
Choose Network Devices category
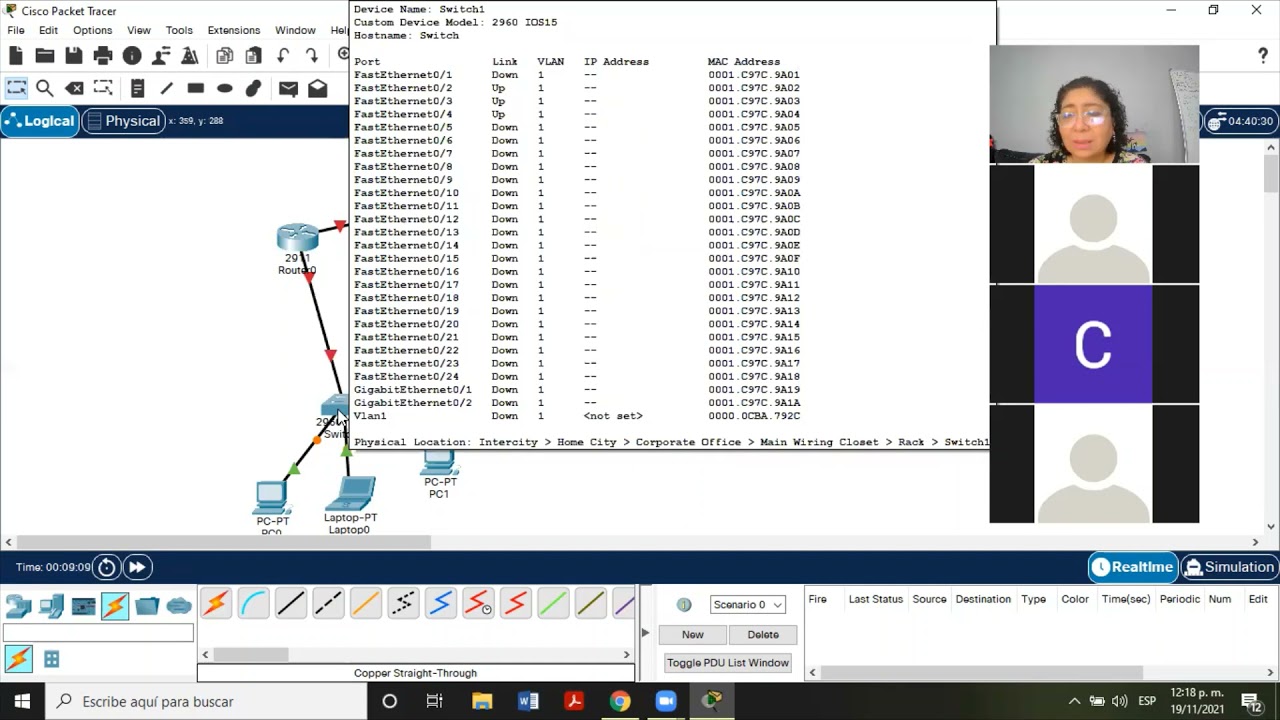(x=18, y=606)
